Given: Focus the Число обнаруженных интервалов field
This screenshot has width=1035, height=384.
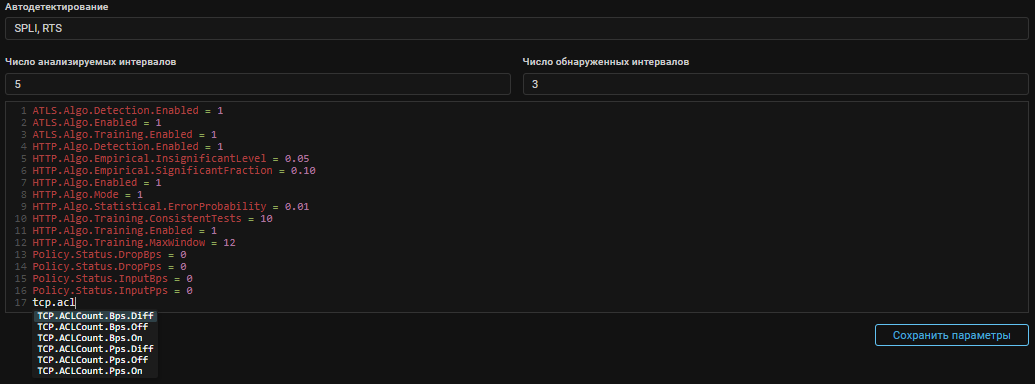Looking at the screenshot, I should coord(776,84).
